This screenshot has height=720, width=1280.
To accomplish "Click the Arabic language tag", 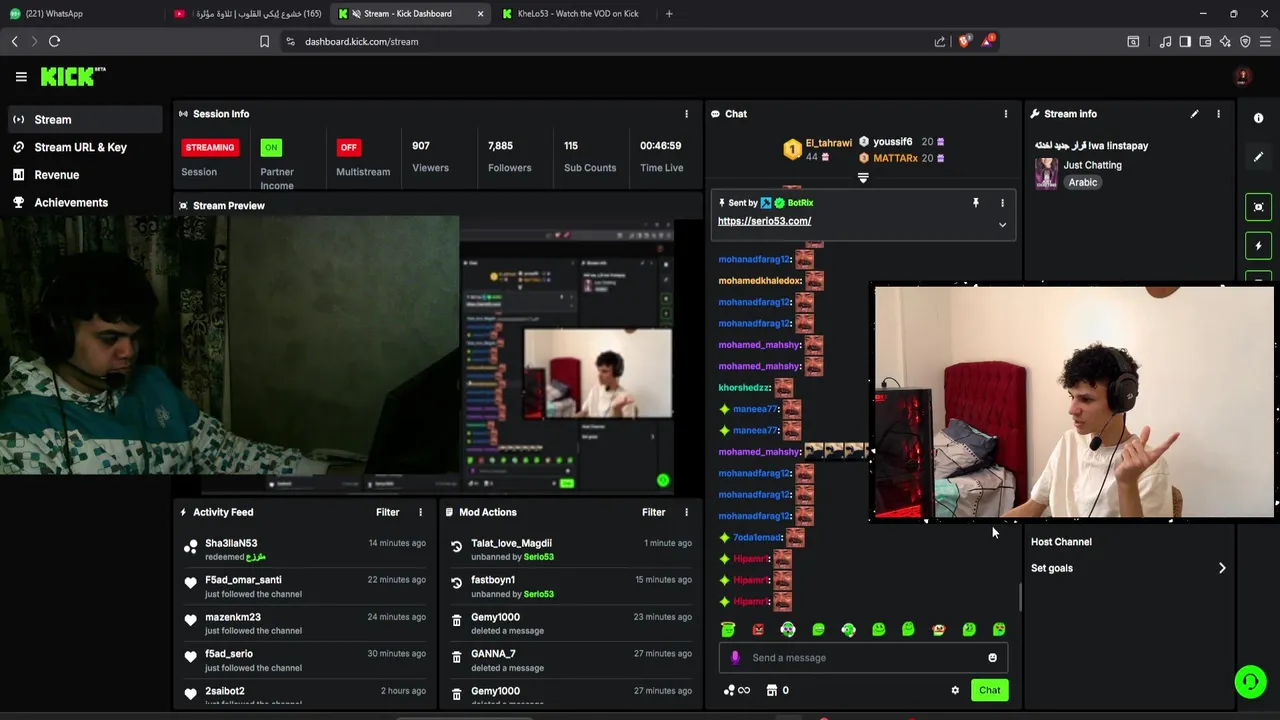I will coord(1082,182).
